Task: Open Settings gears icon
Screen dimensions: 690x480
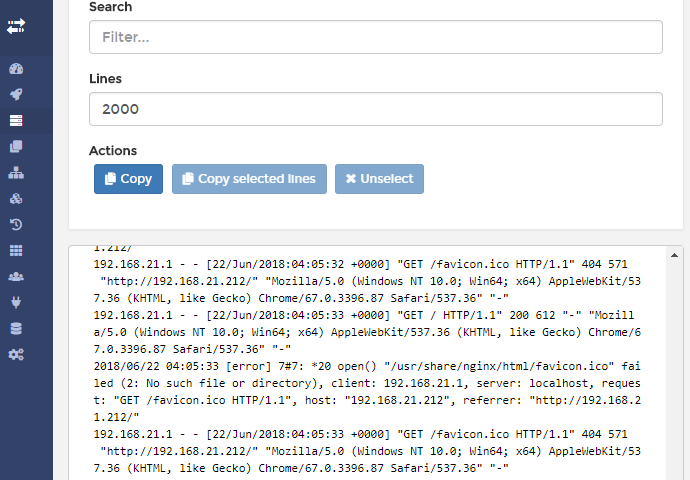Action: (x=16, y=354)
